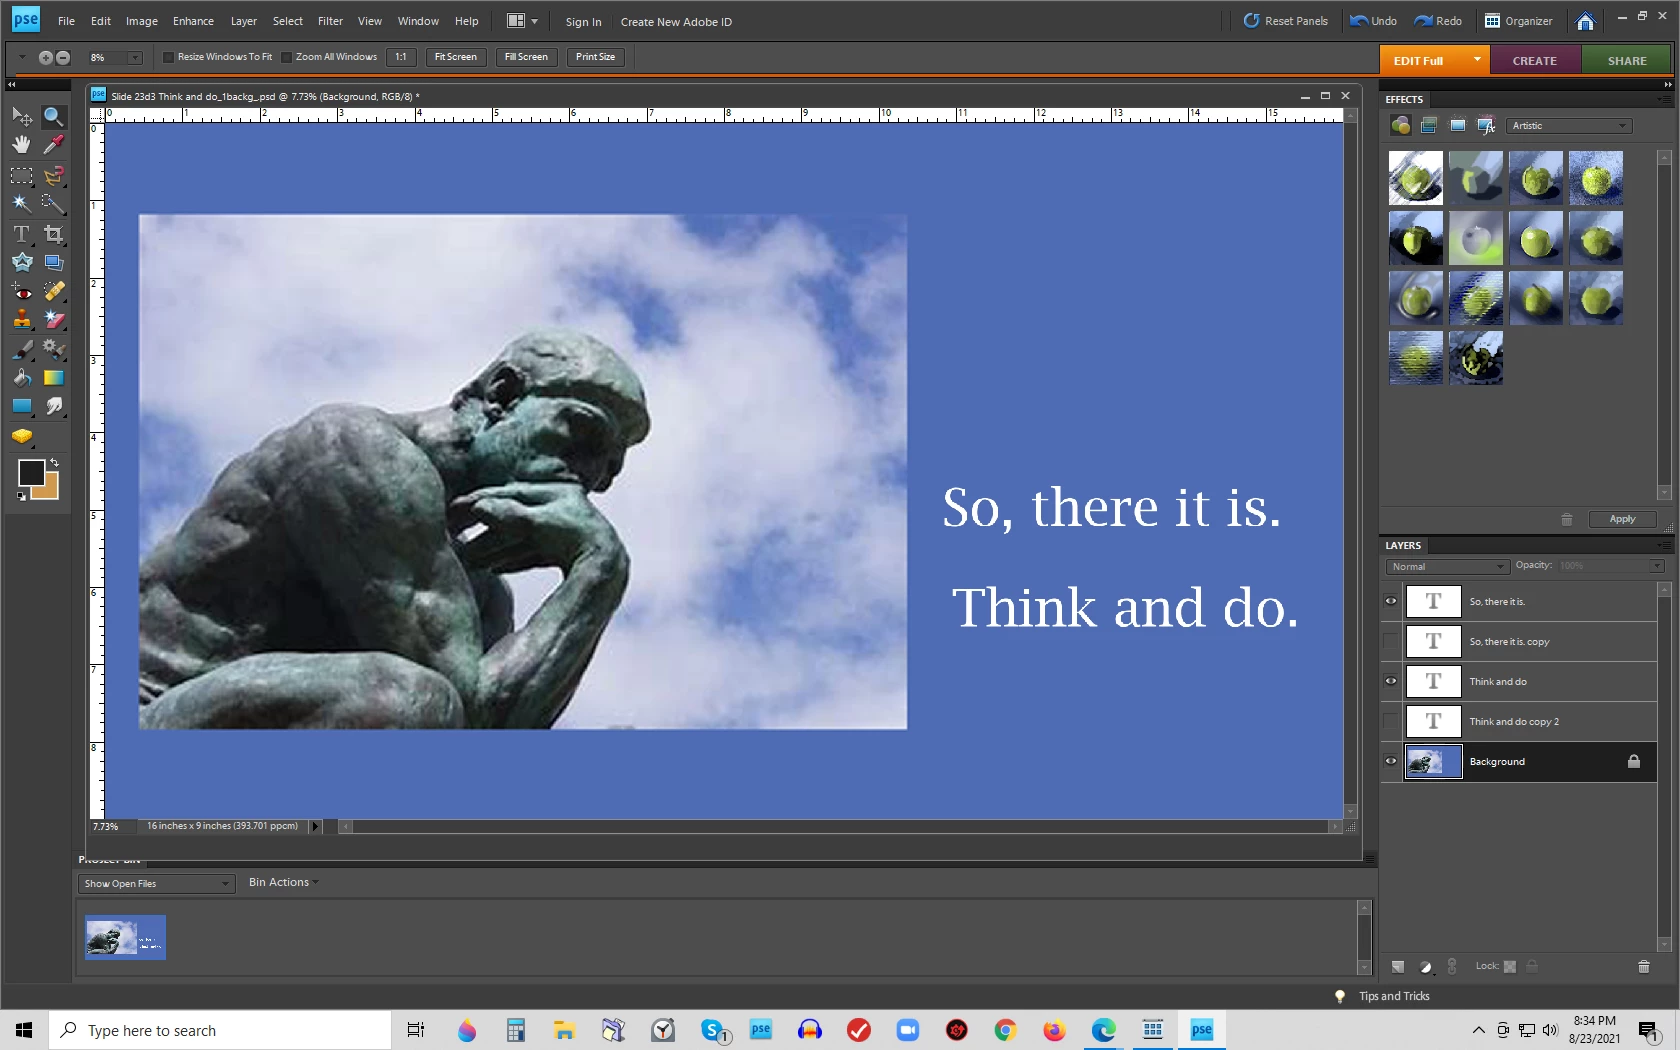This screenshot has width=1680, height=1050.
Task: Select the Red Eye Removal tool
Action: coord(21,292)
